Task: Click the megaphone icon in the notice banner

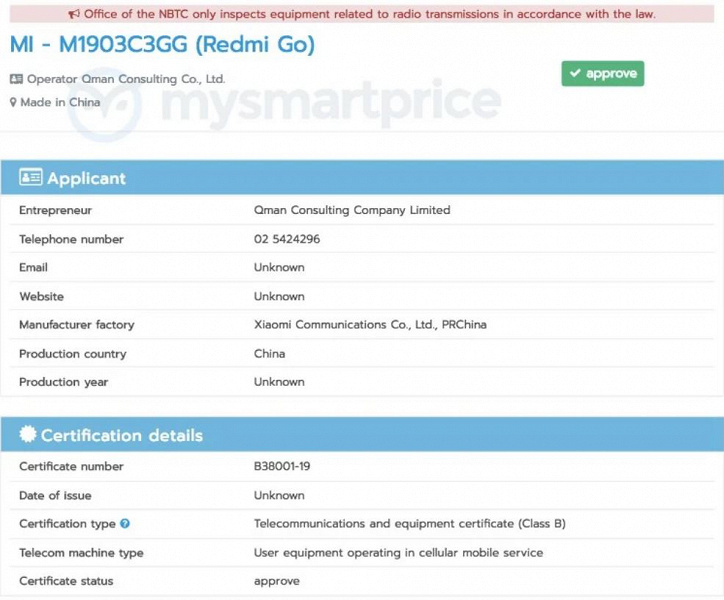Action: pos(74,14)
